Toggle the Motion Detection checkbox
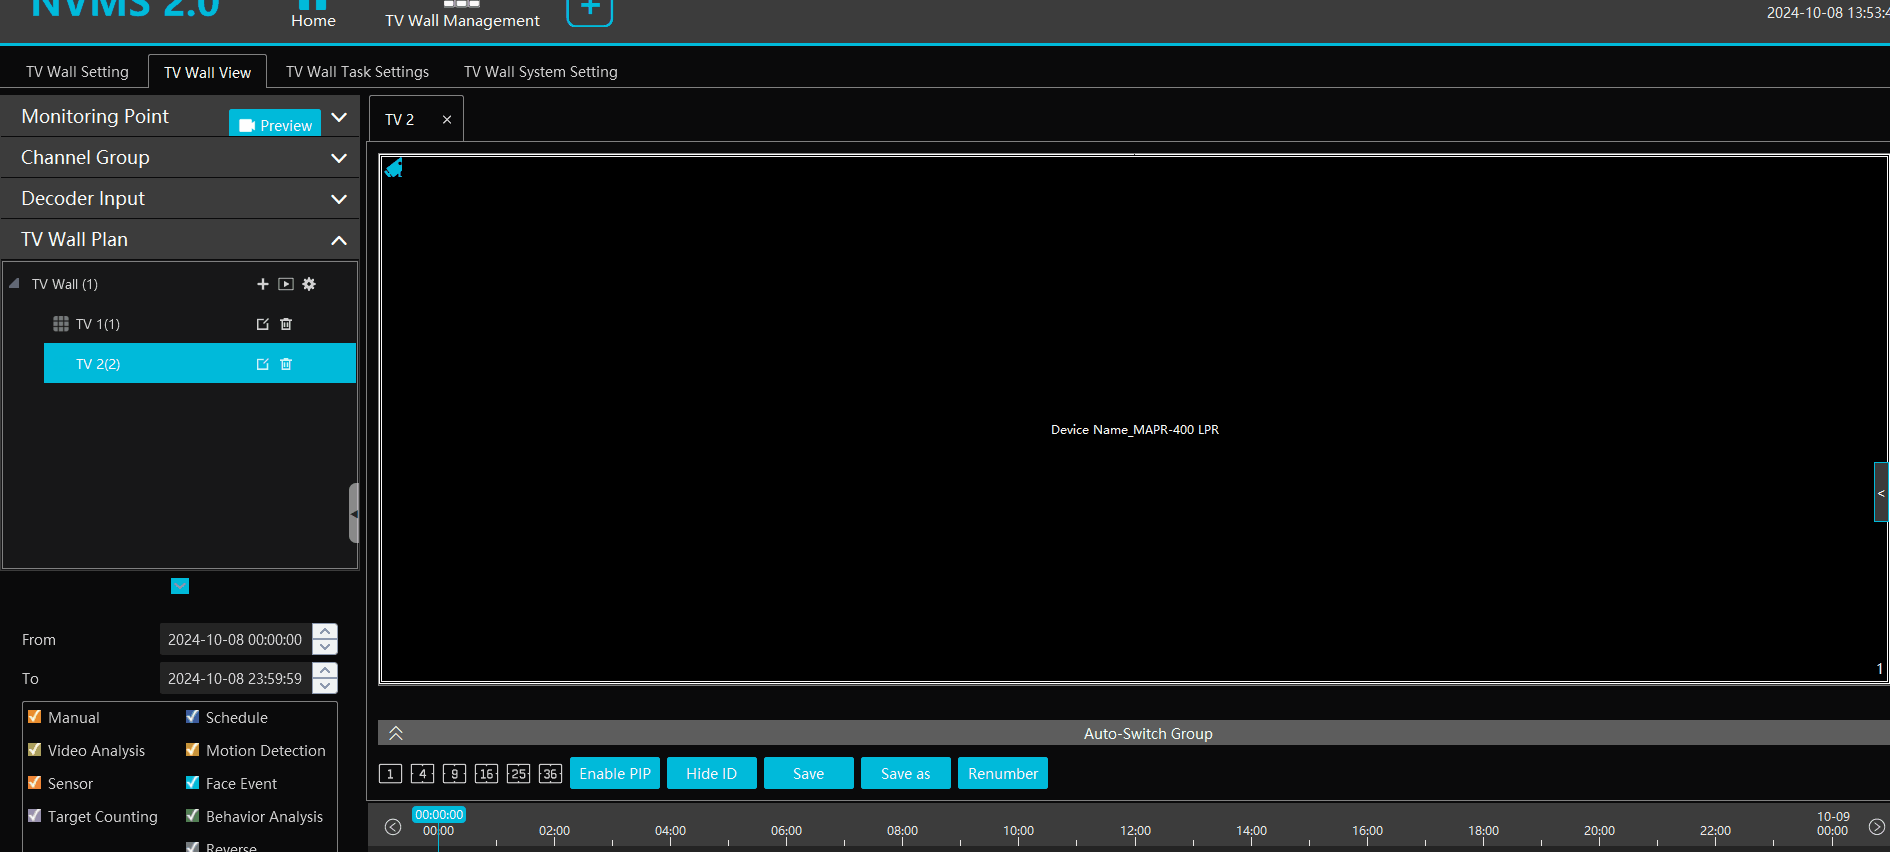The image size is (1890, 852). (x=193, y=750)
